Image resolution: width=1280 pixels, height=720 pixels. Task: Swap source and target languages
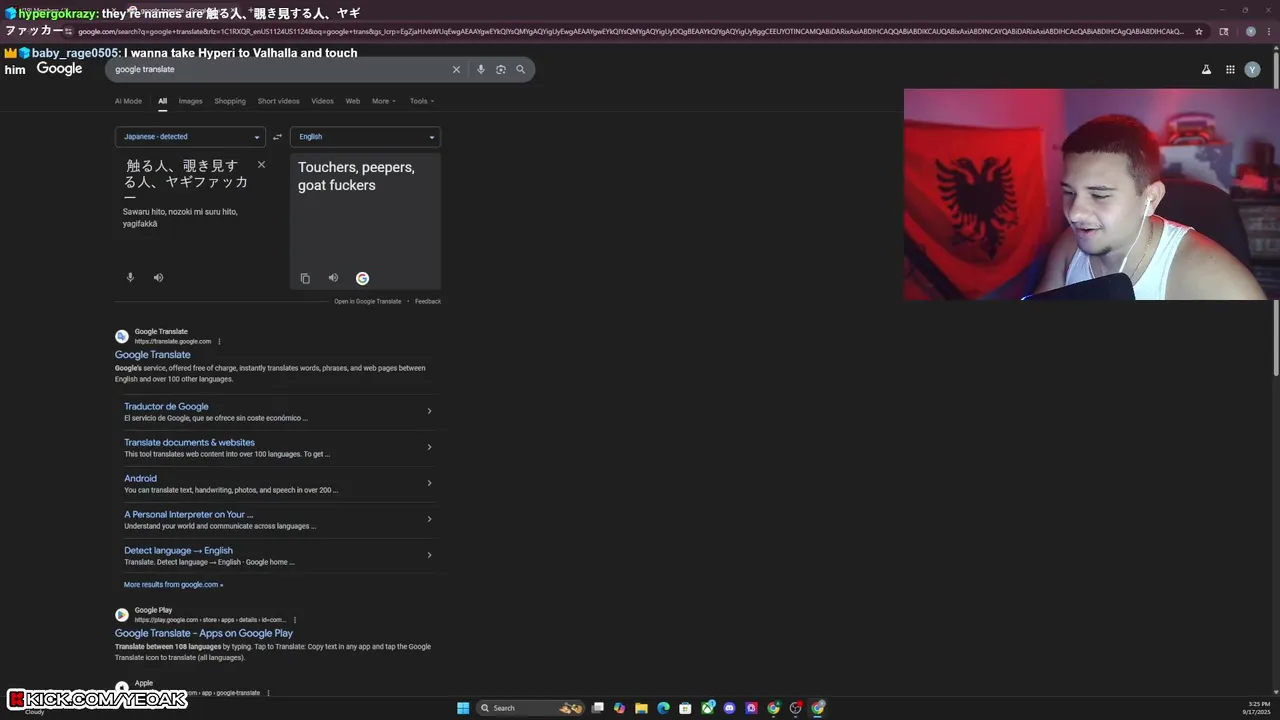click(x=277, y=137)
